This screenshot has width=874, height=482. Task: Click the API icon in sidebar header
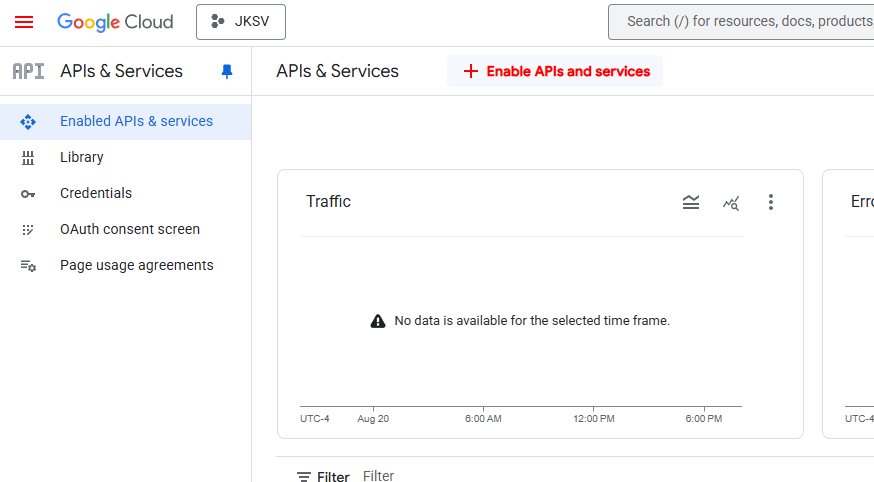pyautogui.click(x=28, y=71)
